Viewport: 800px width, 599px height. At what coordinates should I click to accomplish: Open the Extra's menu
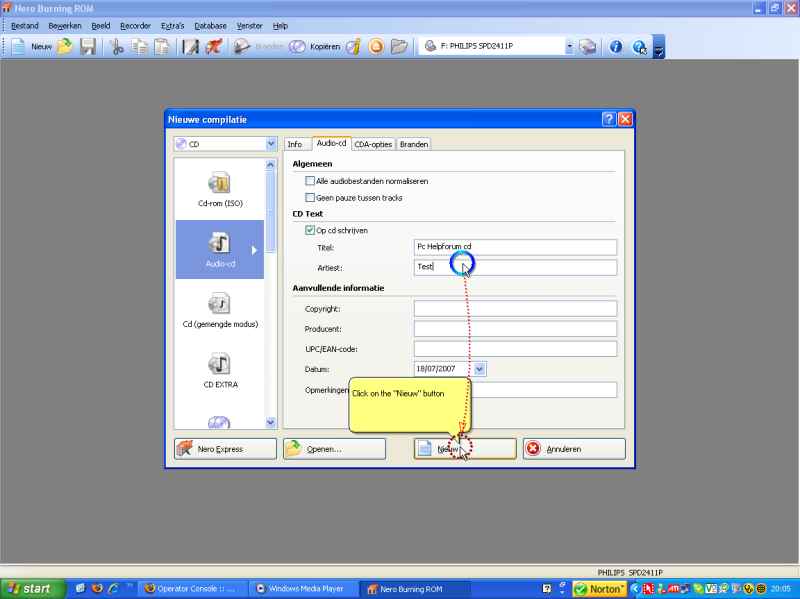pos(172,26)
